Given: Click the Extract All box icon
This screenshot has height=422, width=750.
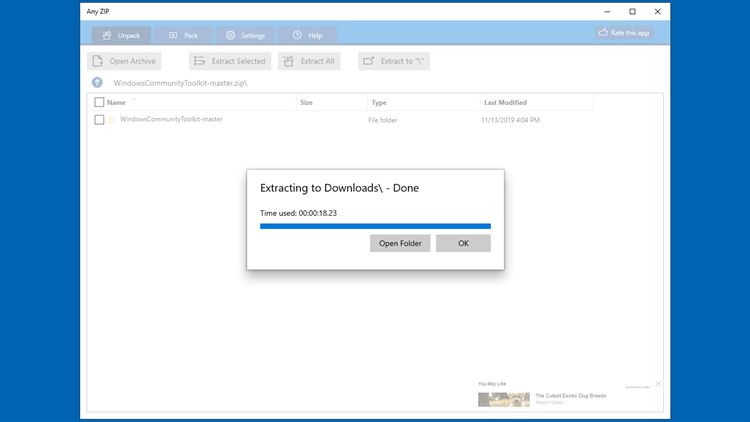Looking at the screenshot, I should pyautogui.click(x=288, y=61).
